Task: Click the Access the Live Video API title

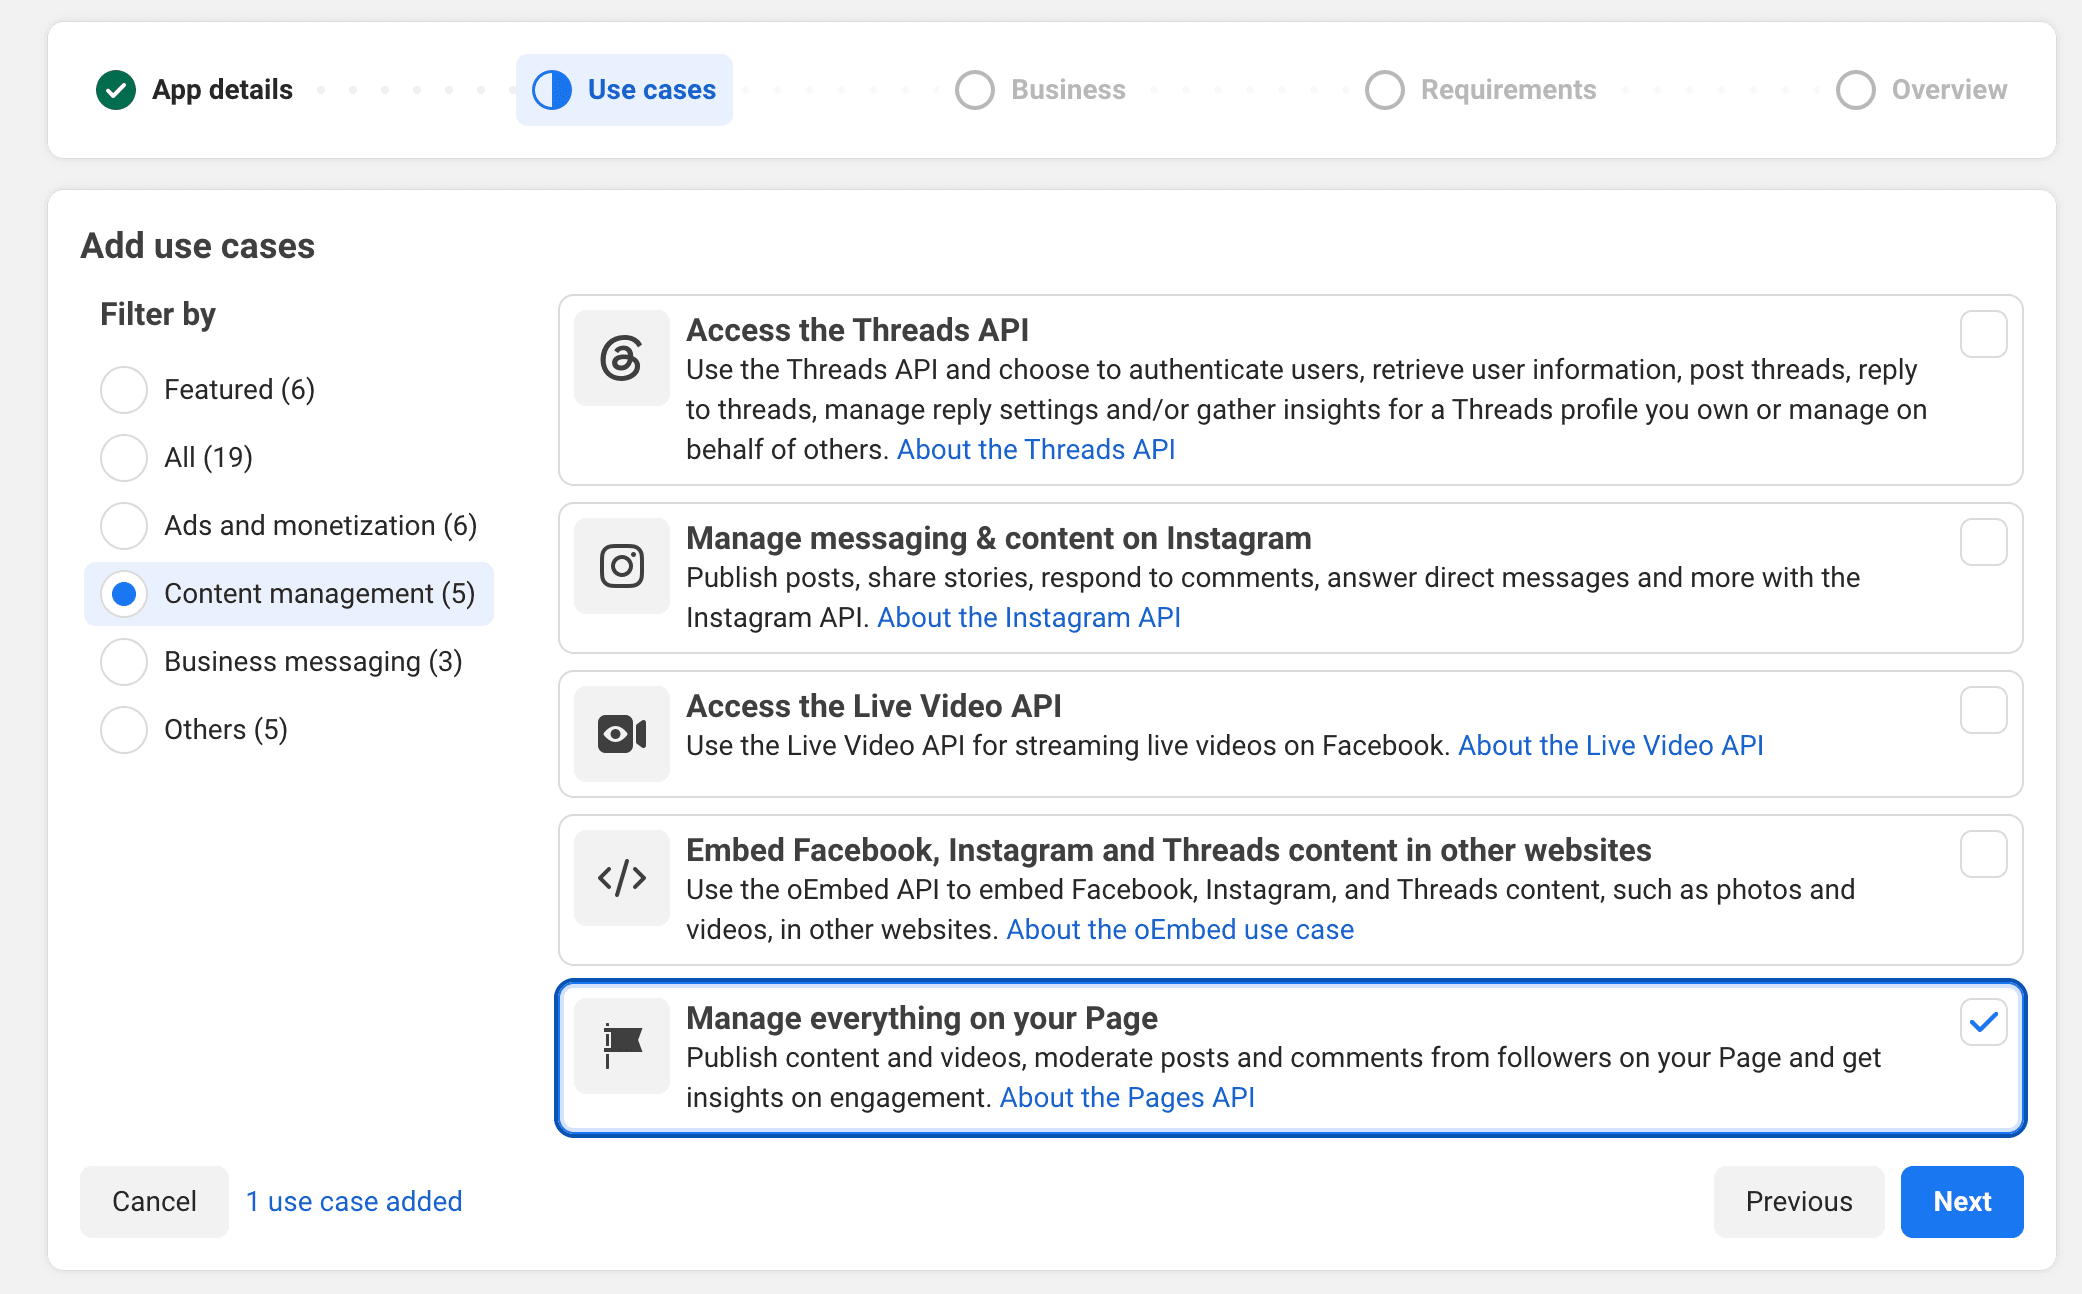Action: (873, 706)
